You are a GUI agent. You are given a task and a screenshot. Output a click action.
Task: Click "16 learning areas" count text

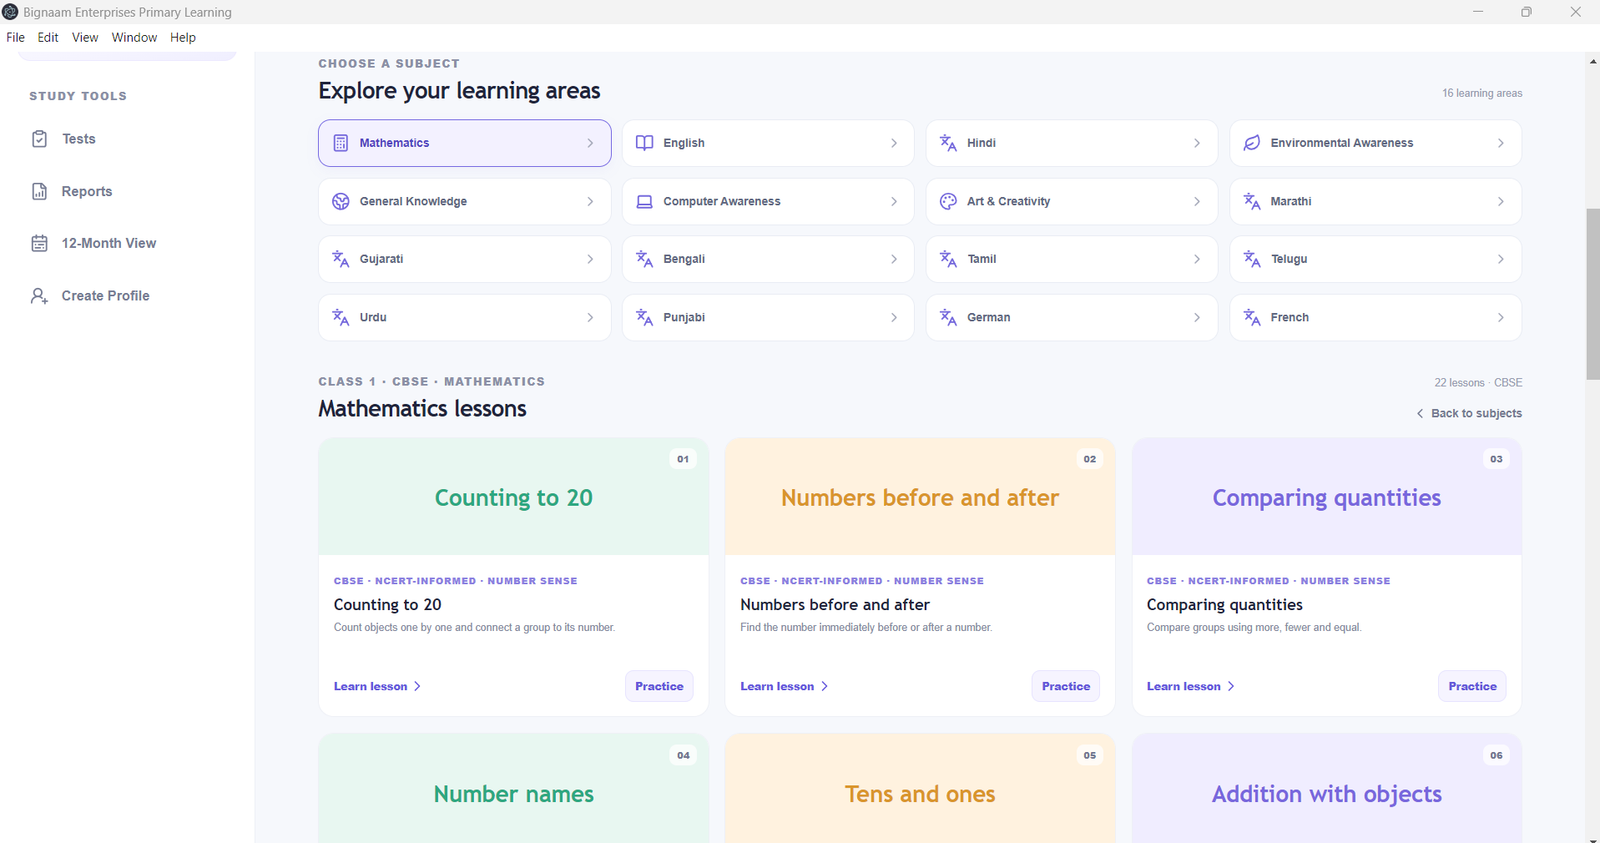[x=1482, y=93]
